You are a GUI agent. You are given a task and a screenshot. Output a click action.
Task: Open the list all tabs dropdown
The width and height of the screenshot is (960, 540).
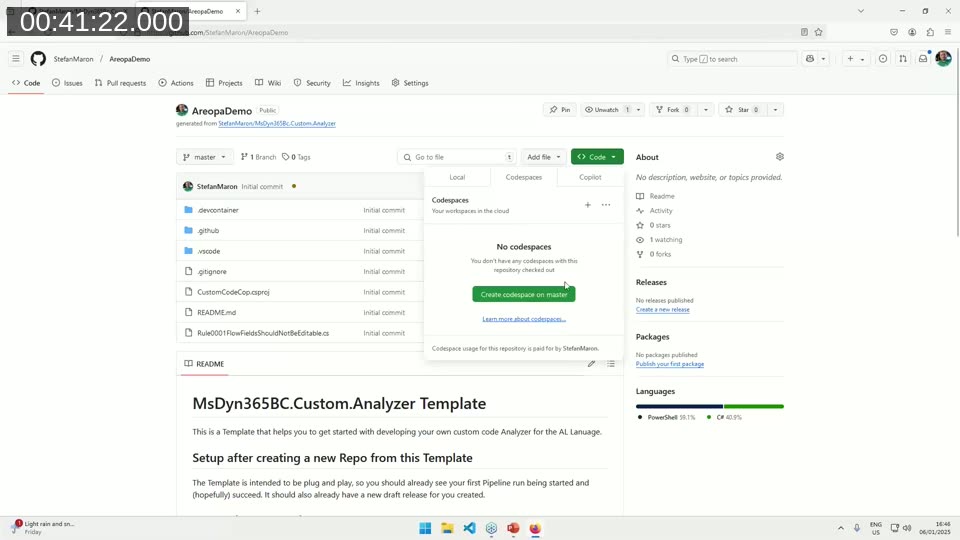861,11
